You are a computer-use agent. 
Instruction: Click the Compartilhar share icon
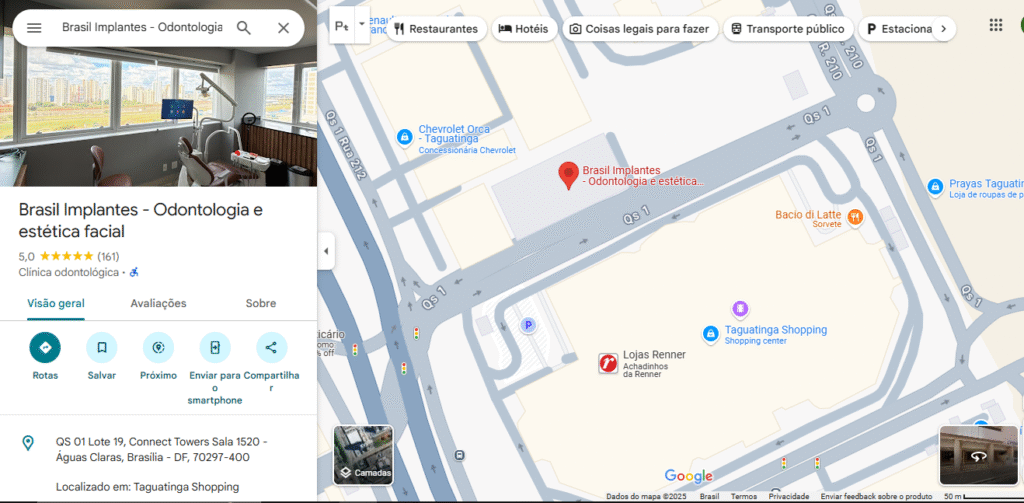(x=272, y=348)
